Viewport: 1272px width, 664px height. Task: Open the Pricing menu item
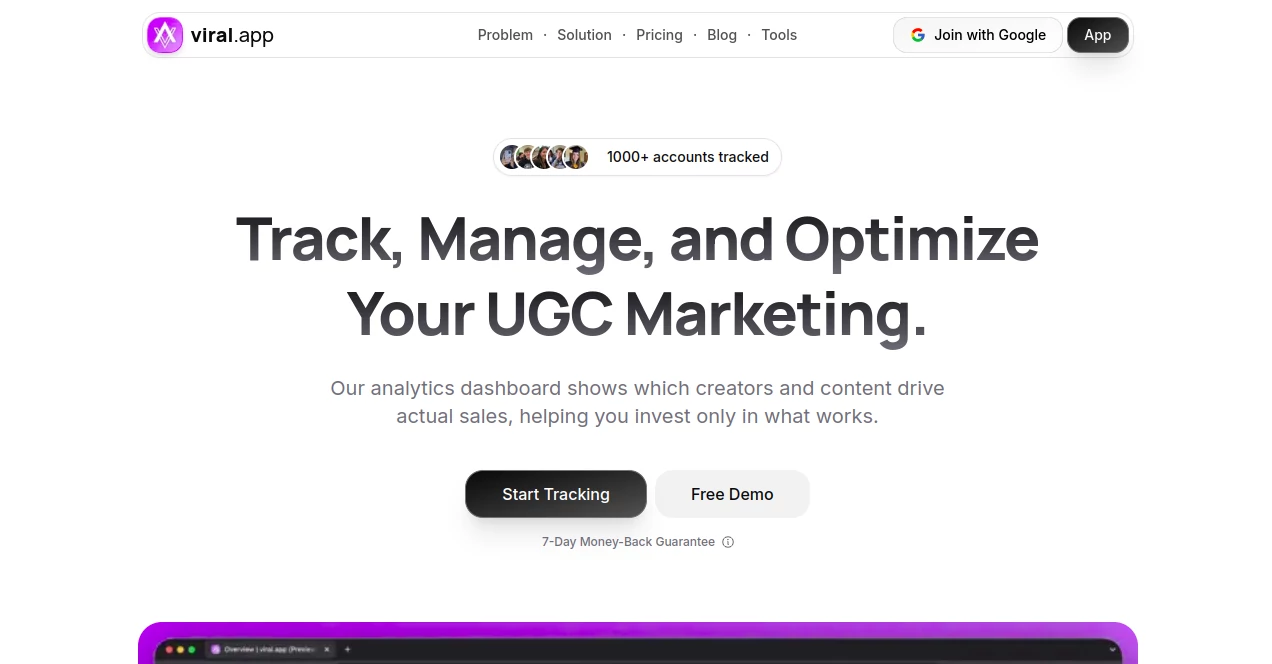pos(659,35)
